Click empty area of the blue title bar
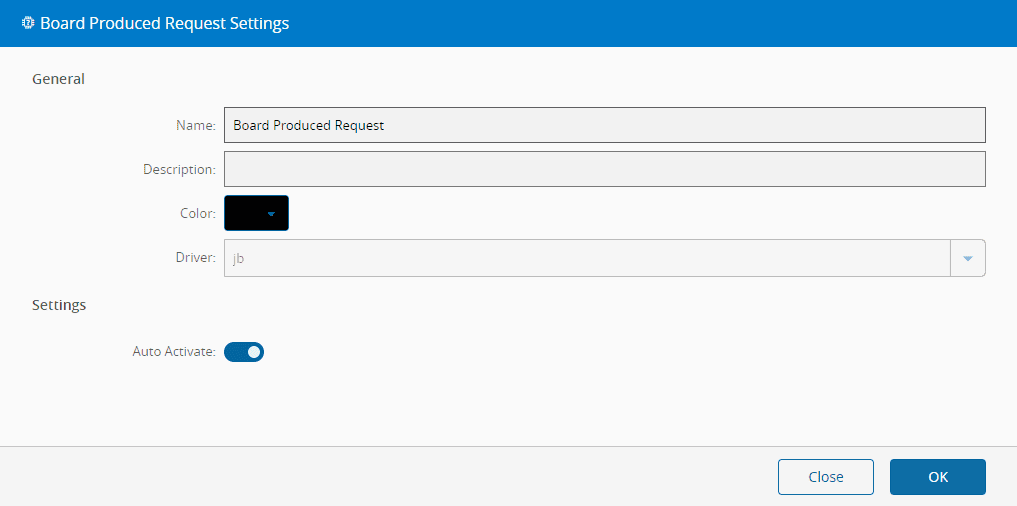The image size is (1017, 506). (650, 23)
